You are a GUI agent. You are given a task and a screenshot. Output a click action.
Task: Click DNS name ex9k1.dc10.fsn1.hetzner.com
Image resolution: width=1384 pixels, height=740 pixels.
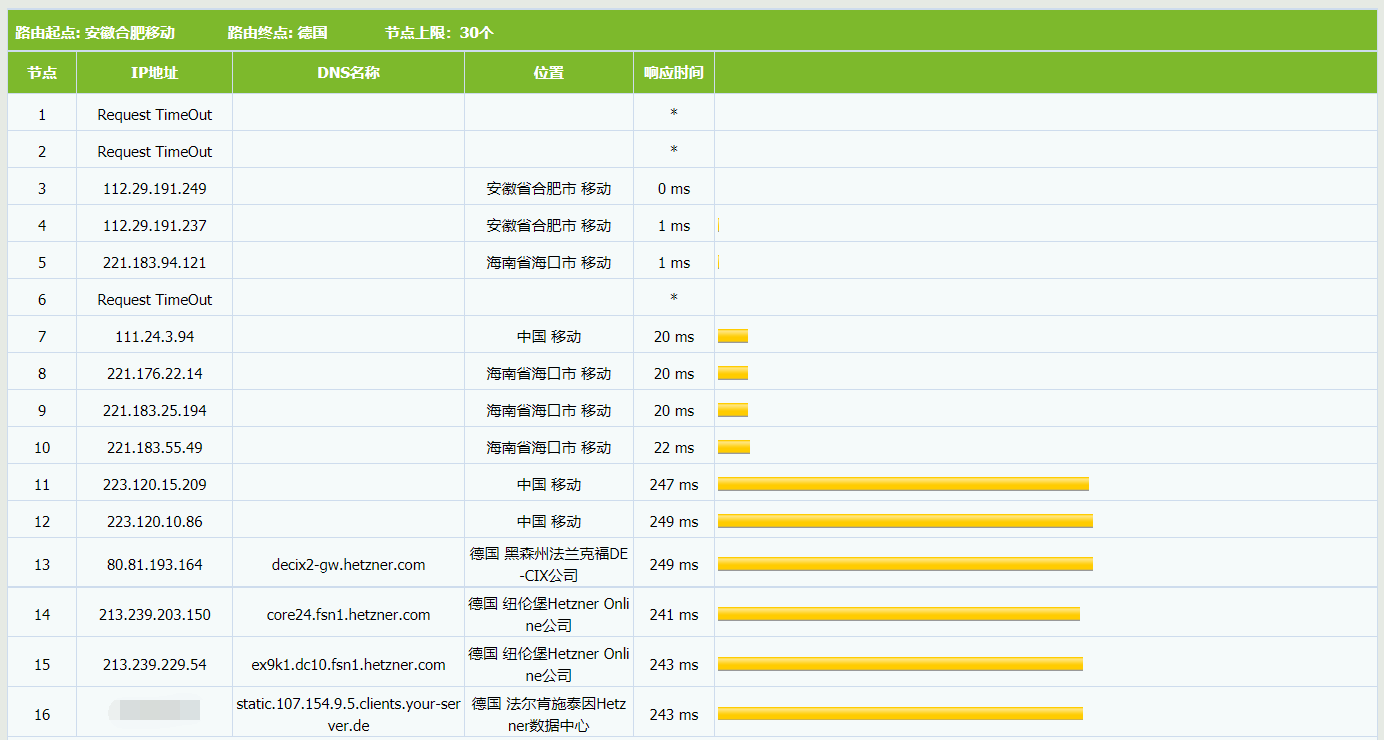tap(348, 664)
